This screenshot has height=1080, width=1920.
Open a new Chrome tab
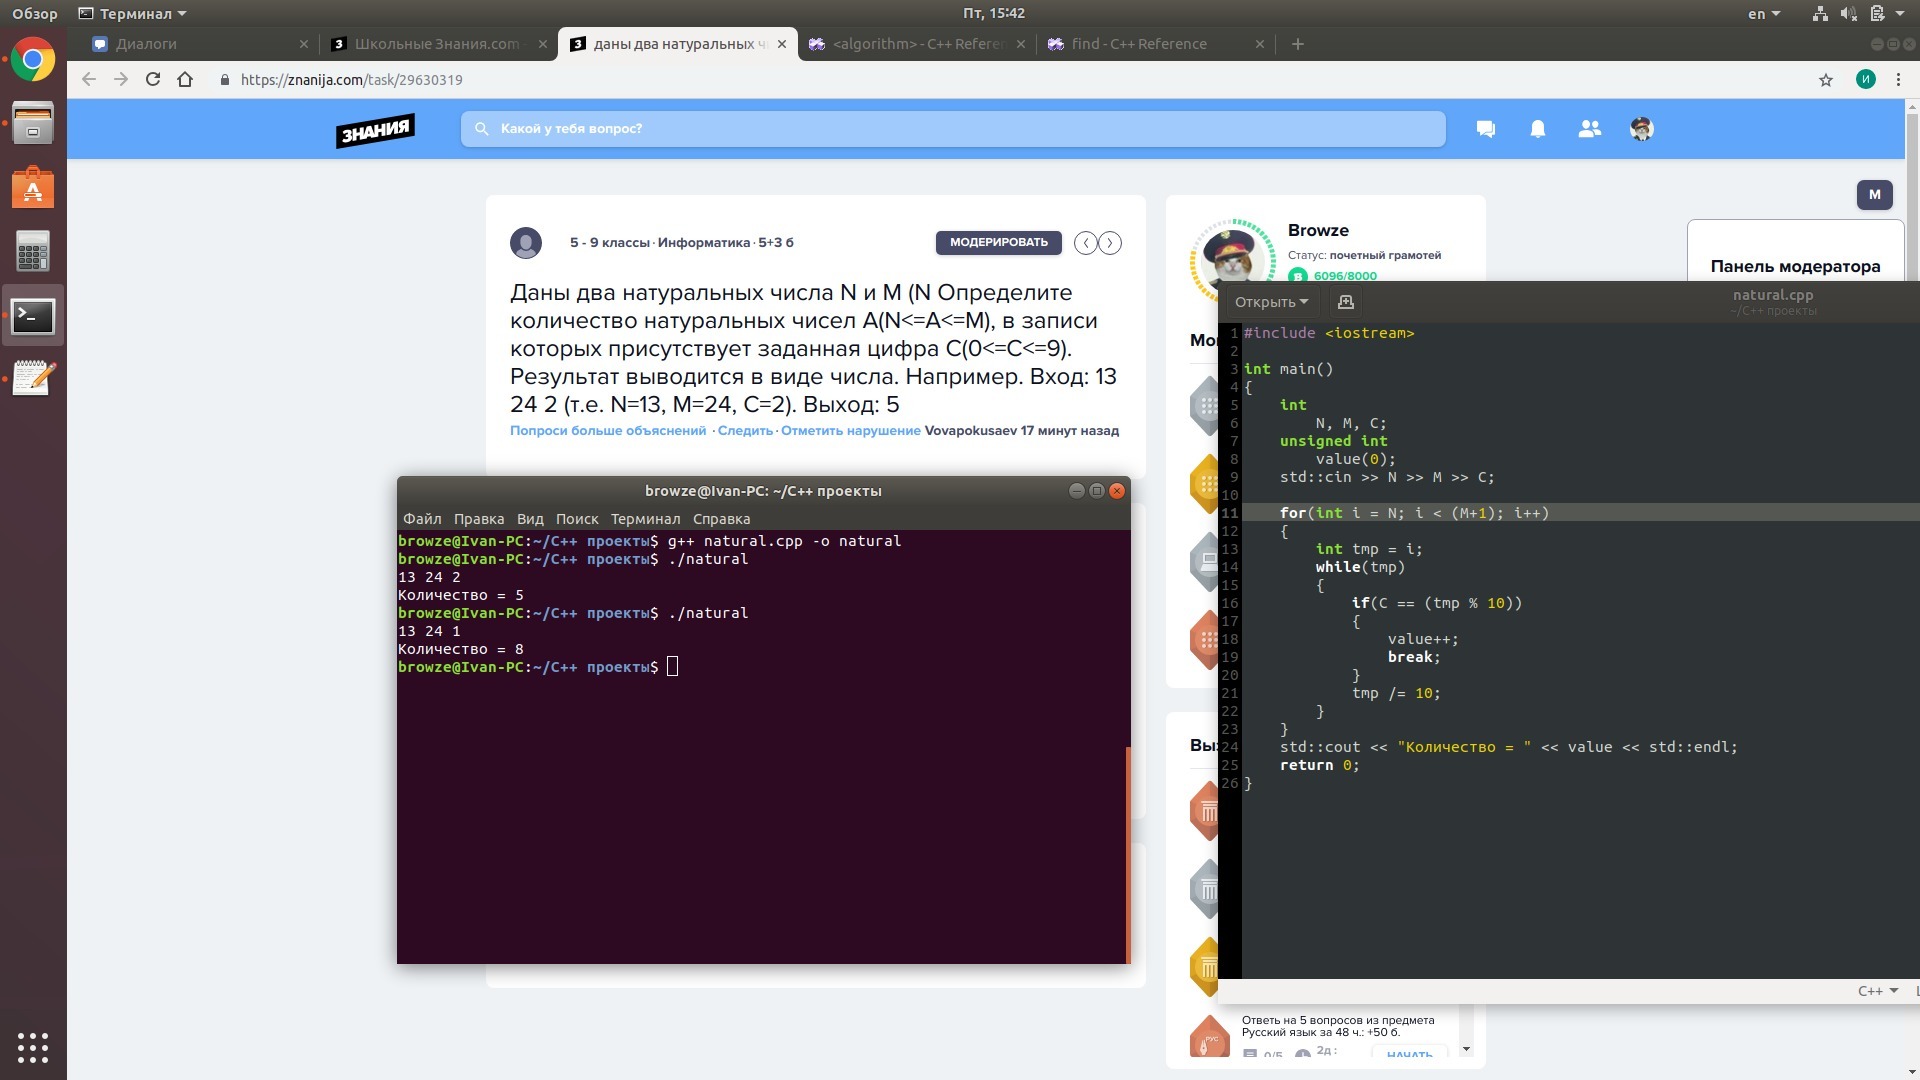(1298, 44)
